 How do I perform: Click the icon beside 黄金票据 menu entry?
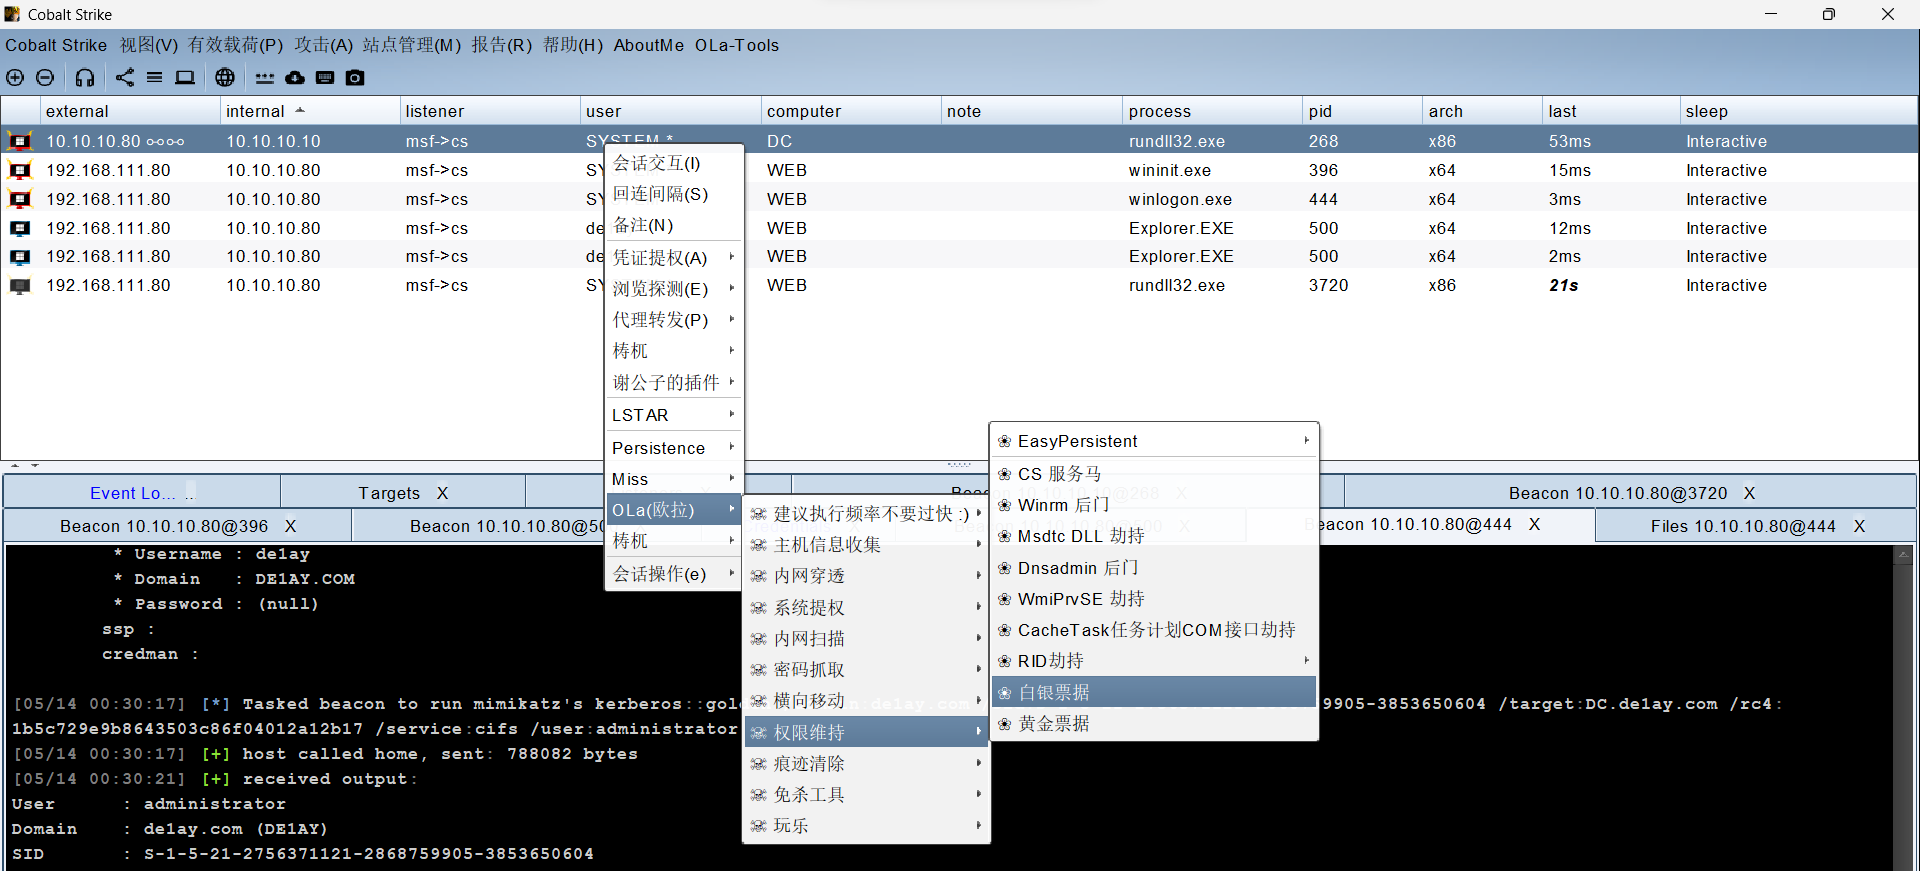click(1005, 724)
